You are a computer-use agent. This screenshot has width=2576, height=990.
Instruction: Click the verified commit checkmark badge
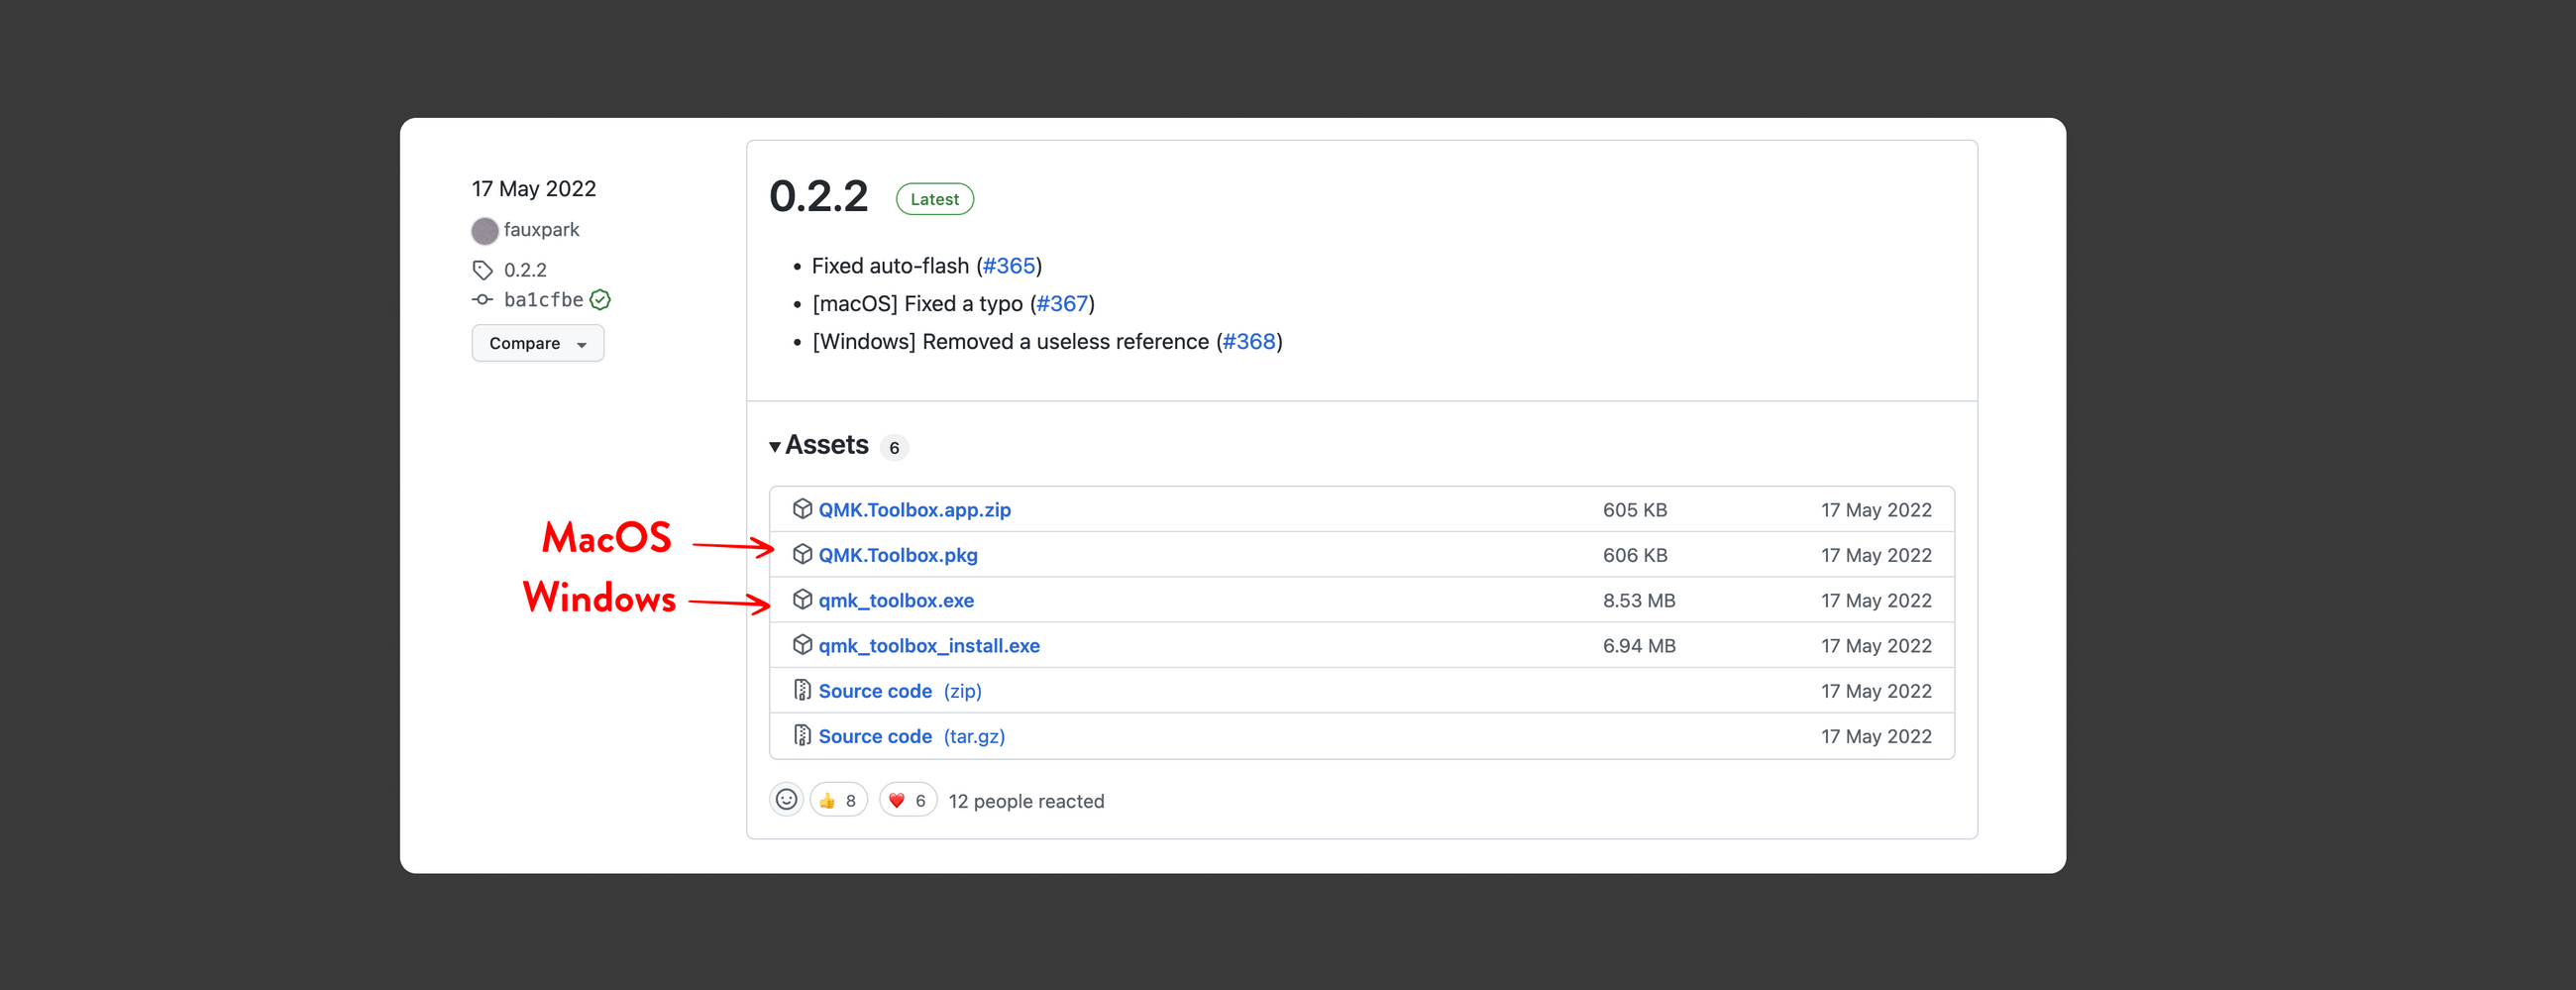pyautogui.click(x=600, y=300)
